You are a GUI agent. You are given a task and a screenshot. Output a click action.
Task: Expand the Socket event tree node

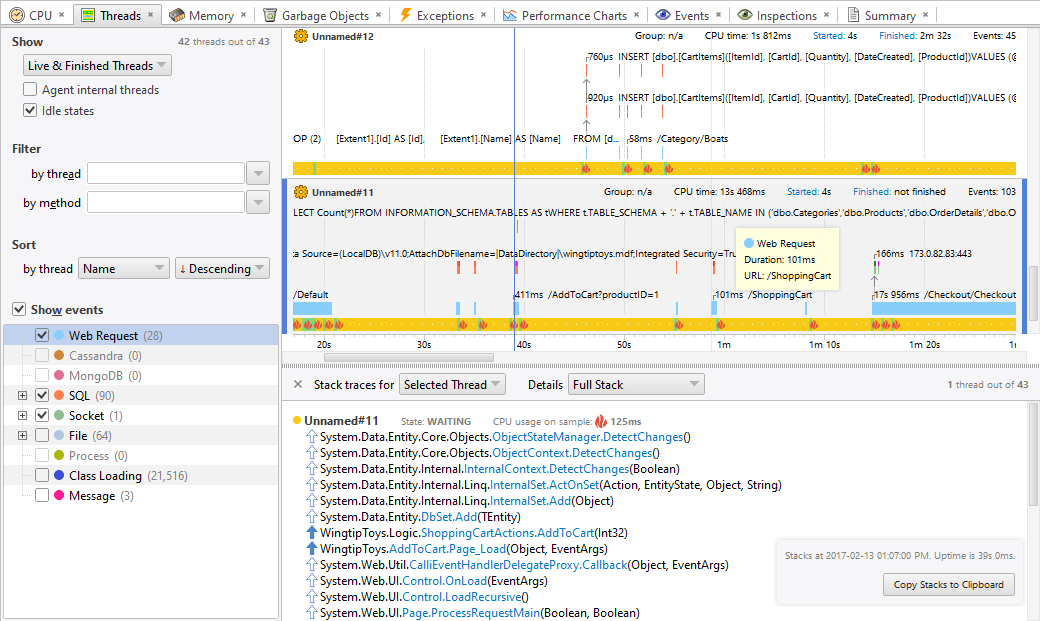[x=23, y=415]
